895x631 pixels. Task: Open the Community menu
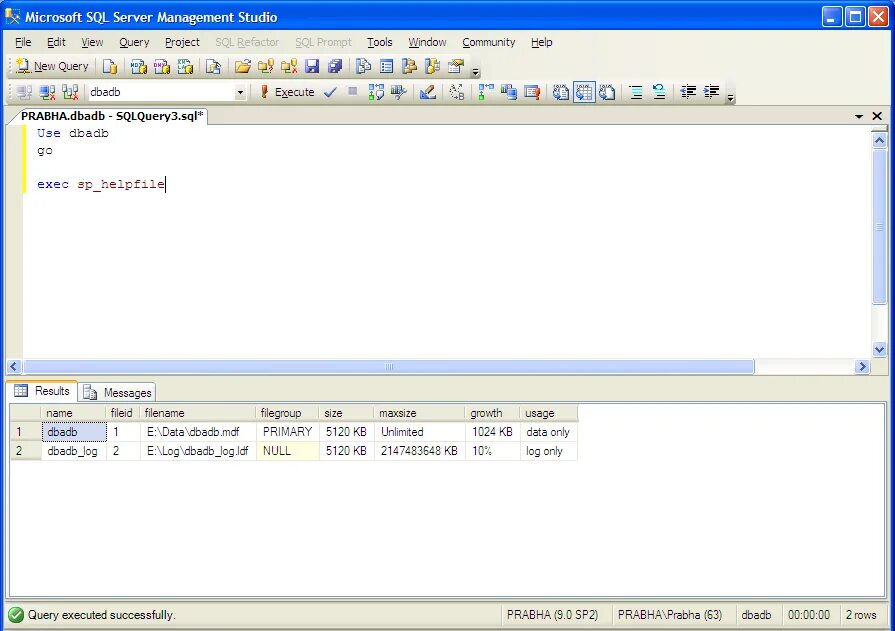[x=489, y=42]
